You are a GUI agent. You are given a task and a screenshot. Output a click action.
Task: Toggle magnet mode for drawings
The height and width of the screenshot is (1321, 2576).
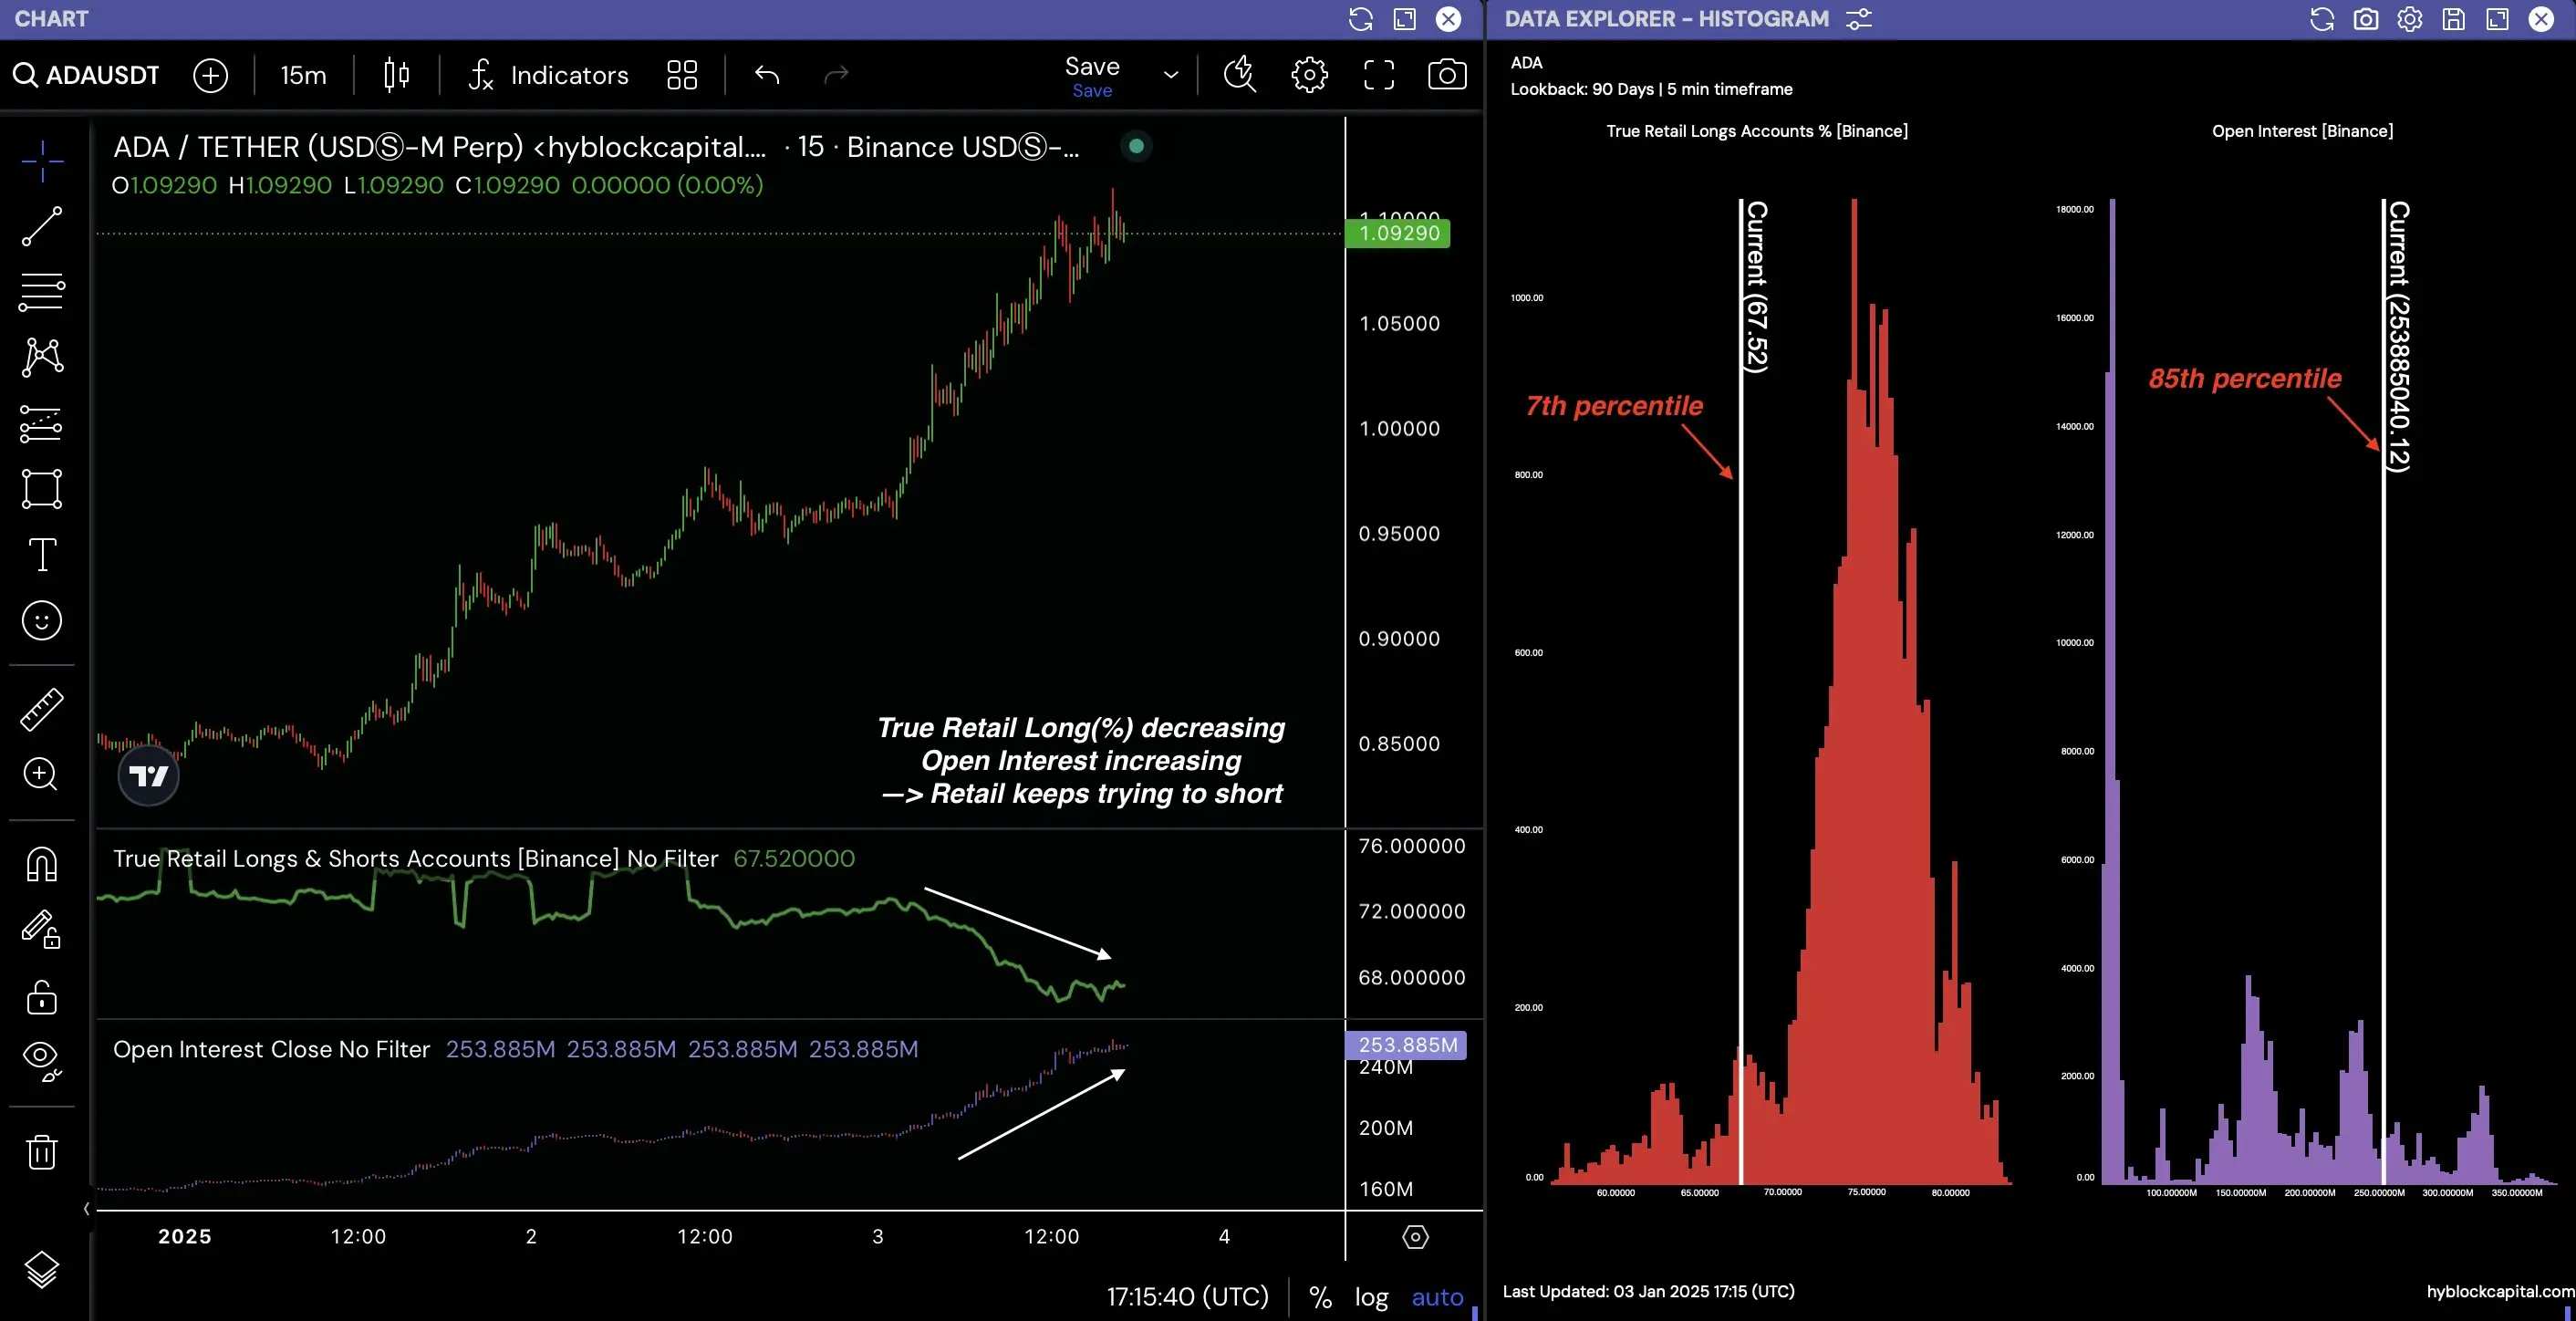(x=42, y=864)
